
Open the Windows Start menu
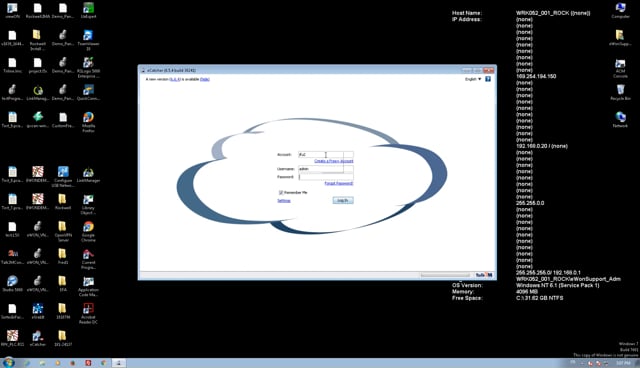[x=8, y=362]
